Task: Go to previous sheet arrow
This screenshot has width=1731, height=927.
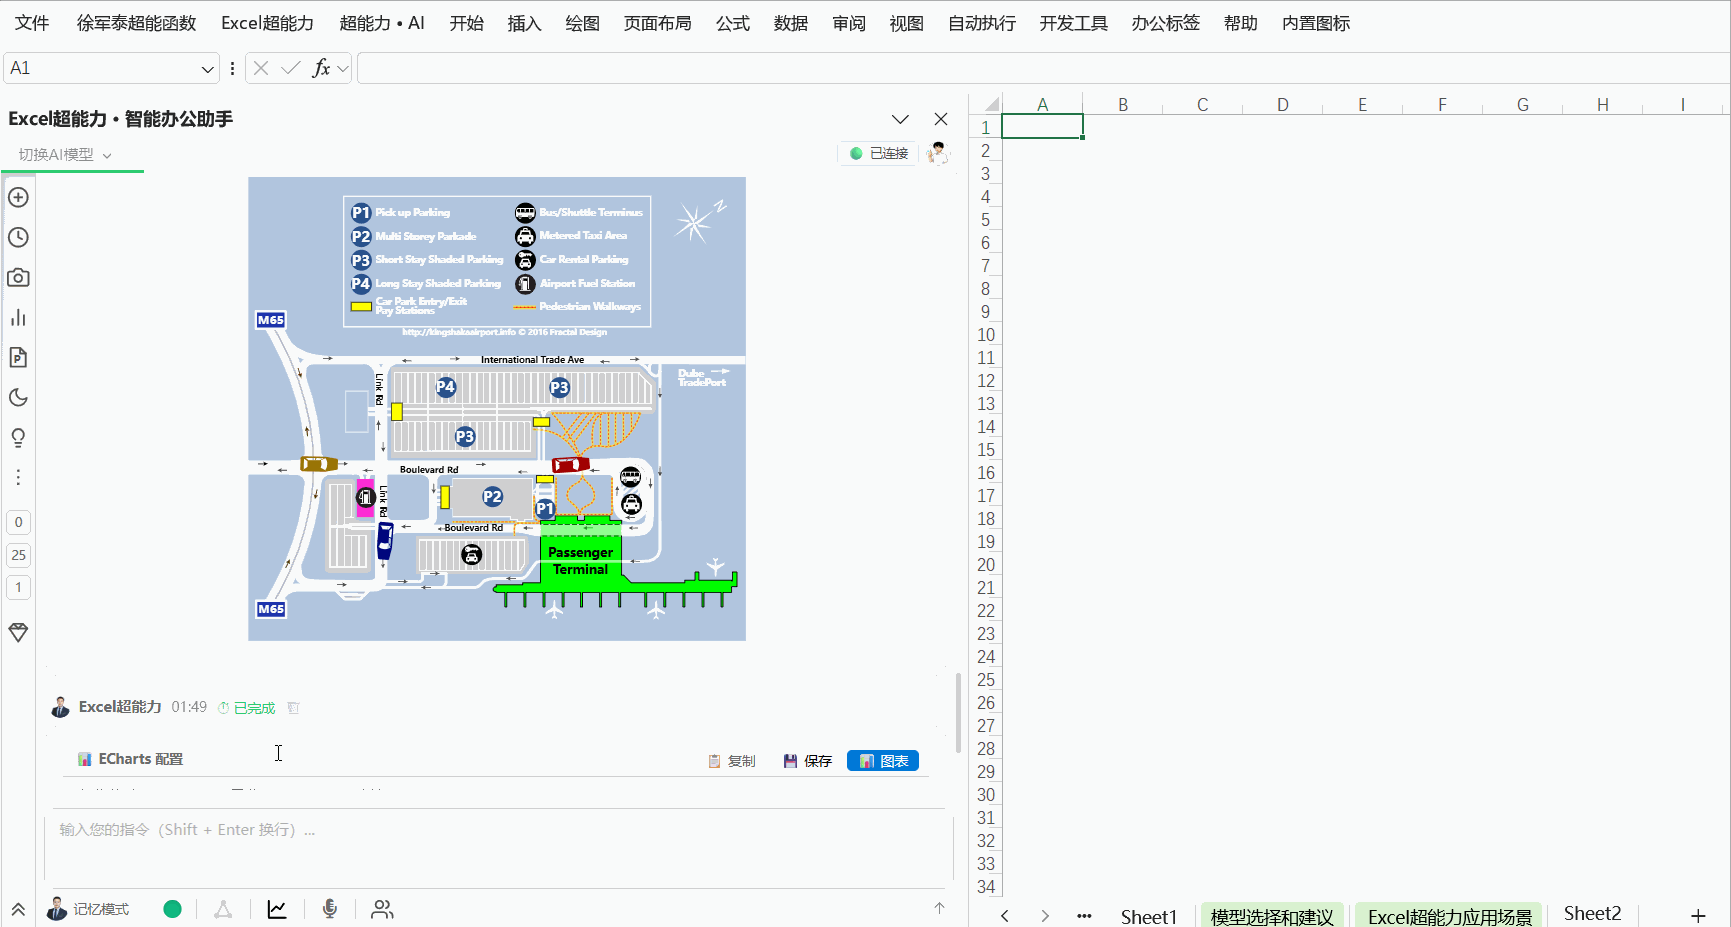Action: (1005, 916)
